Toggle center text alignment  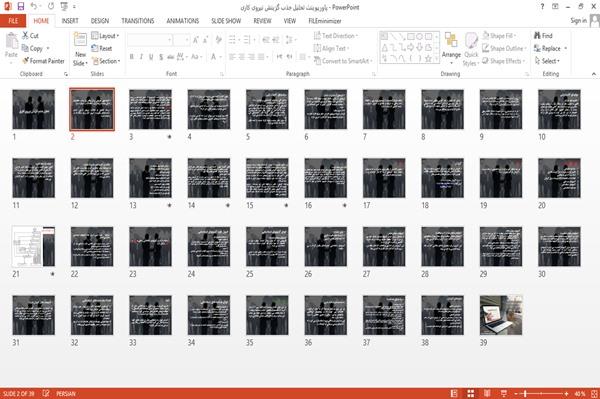241,57
